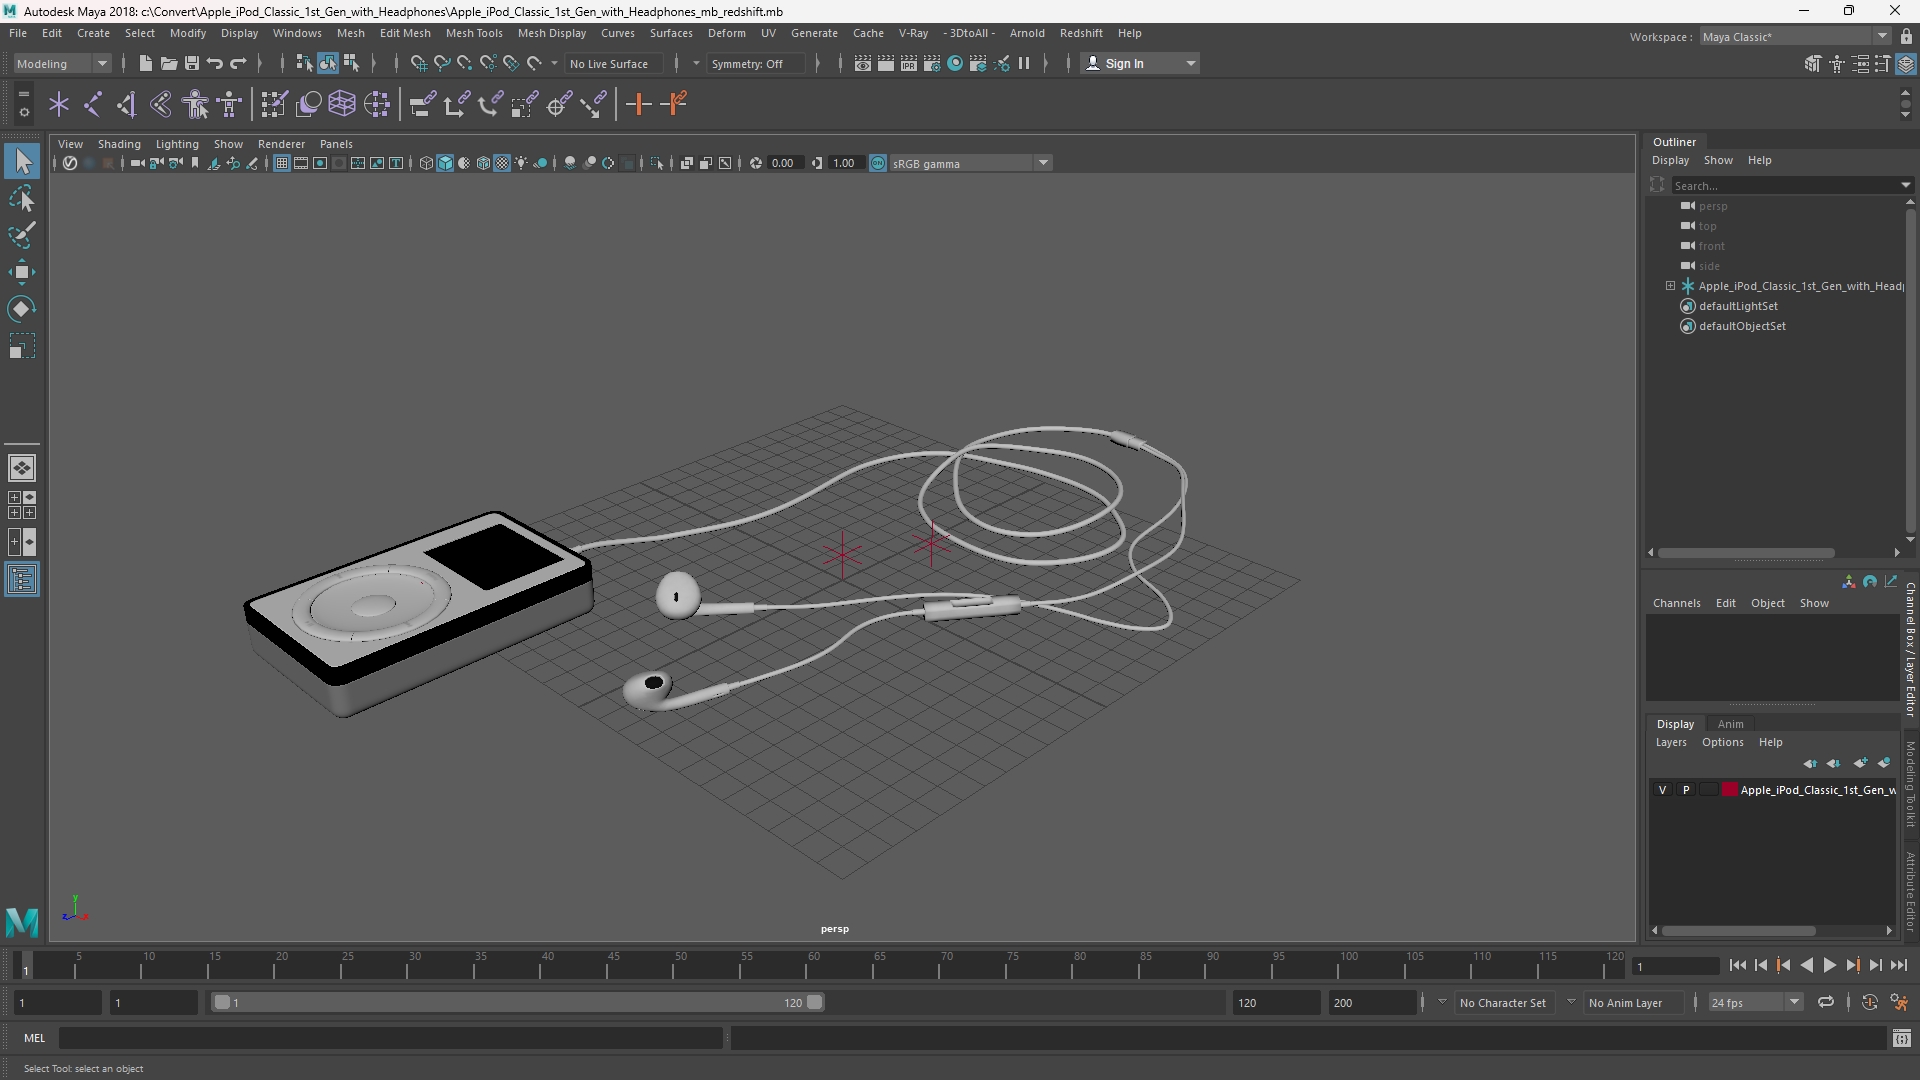1920x1080 pixels.
Task: Toggle the viewport grid icon
Action: [x=282, y=163]
